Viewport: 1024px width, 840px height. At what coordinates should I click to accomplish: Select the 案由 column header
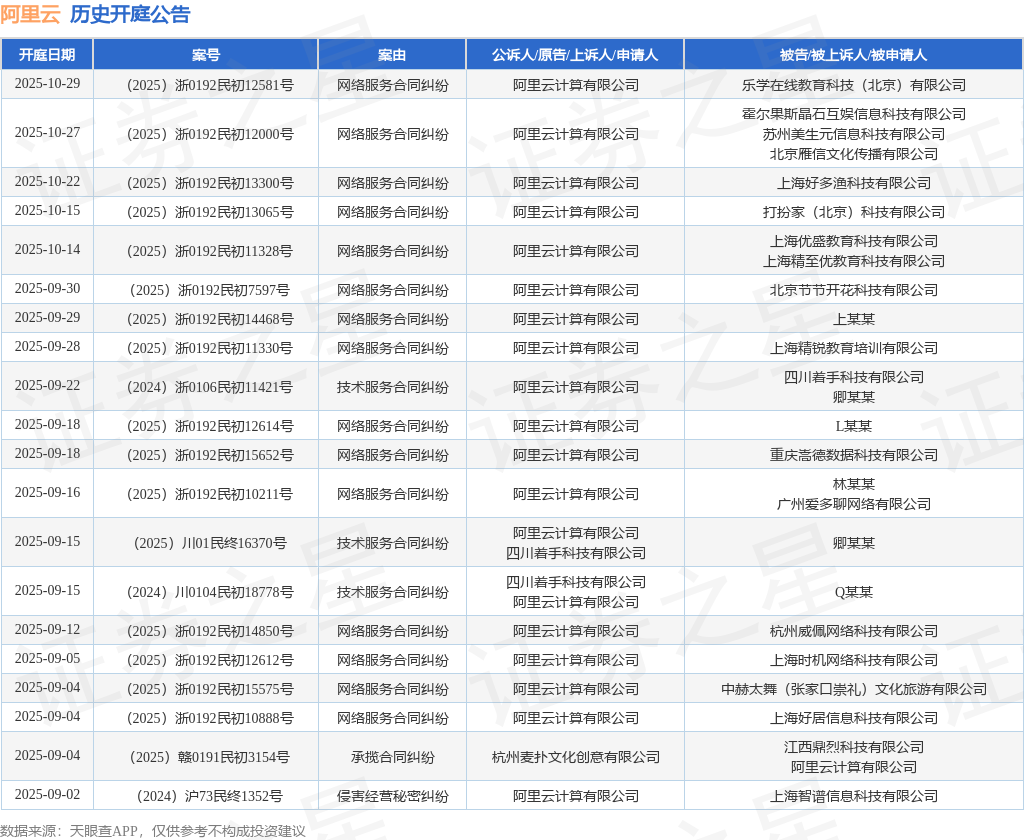[x=392, y=55]
